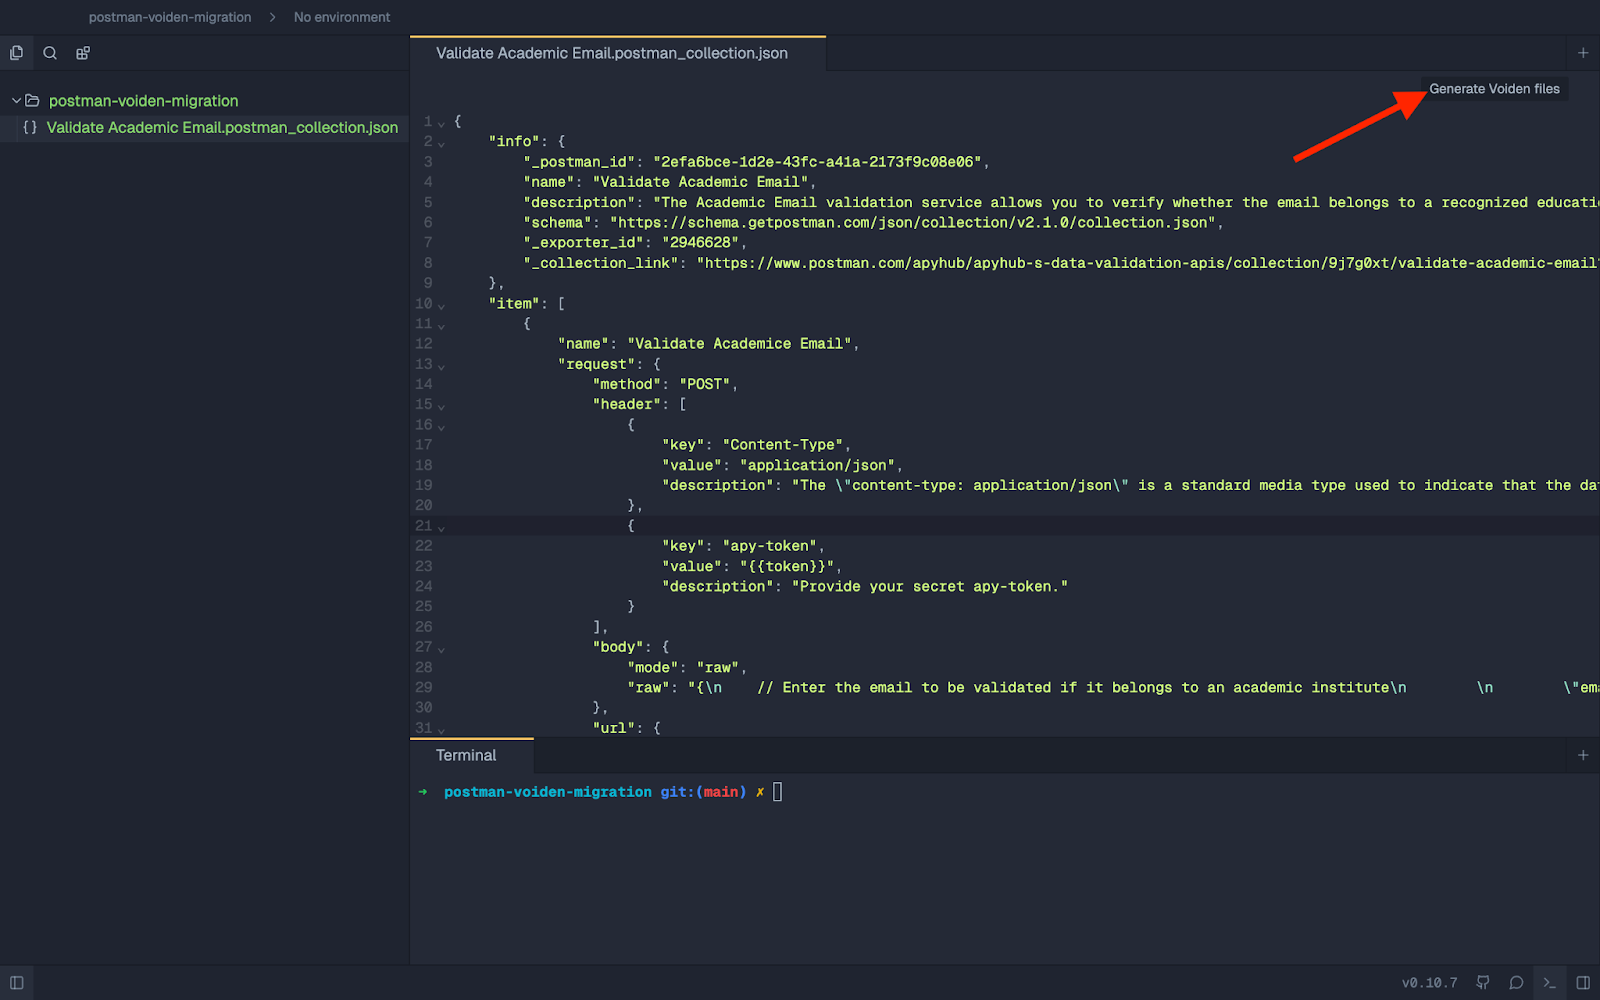
Task: Click git:(main) text in terminal prompt
Action: click(x=703, y=792)
